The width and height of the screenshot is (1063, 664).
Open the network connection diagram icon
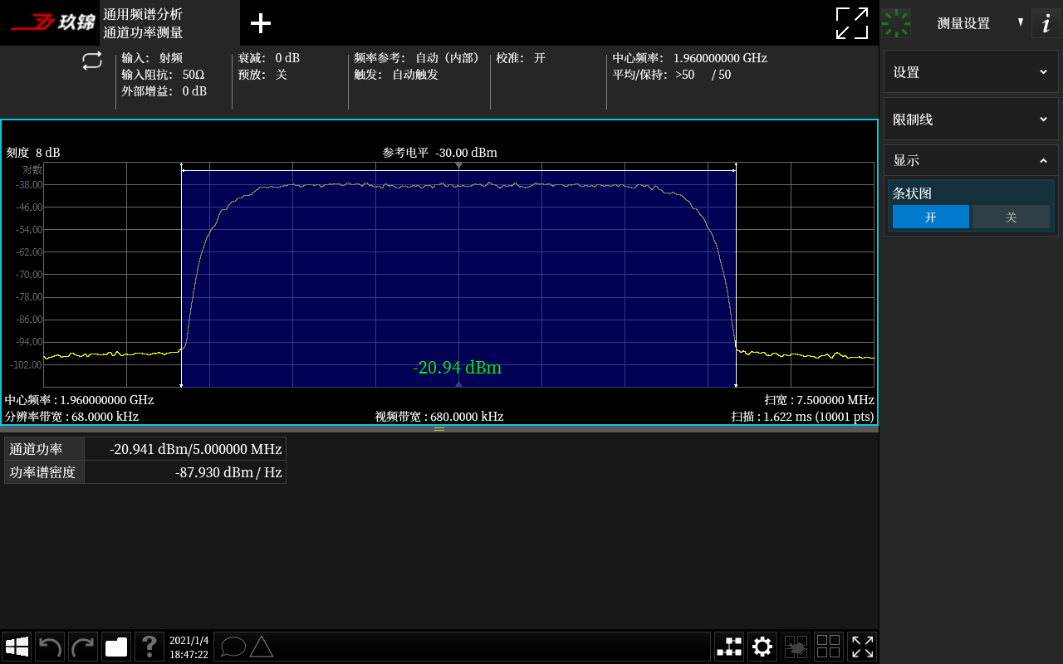pyautogui.click(x=729, y=646)
